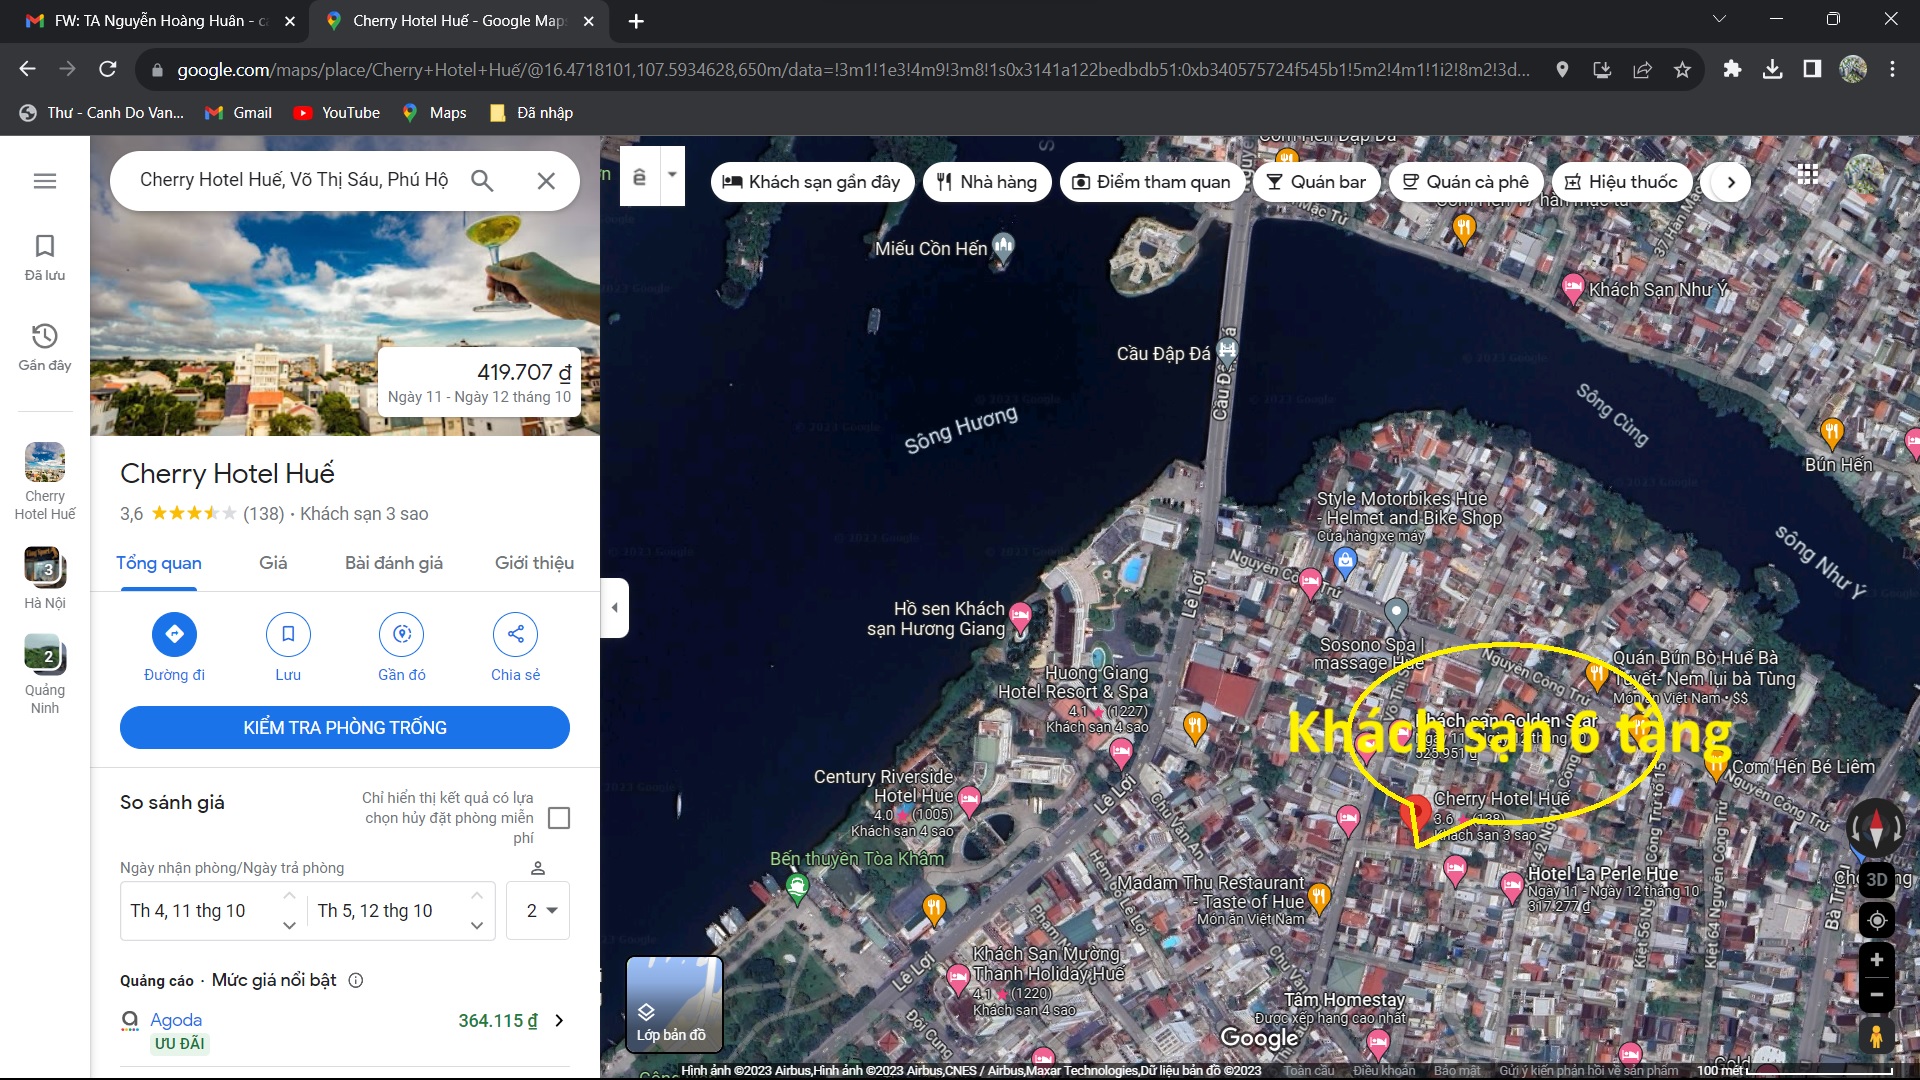Bookmark this page with star icon
Viewport: 1920px width, 1080px height.
pyautogui.click(x=1682, y=69)
